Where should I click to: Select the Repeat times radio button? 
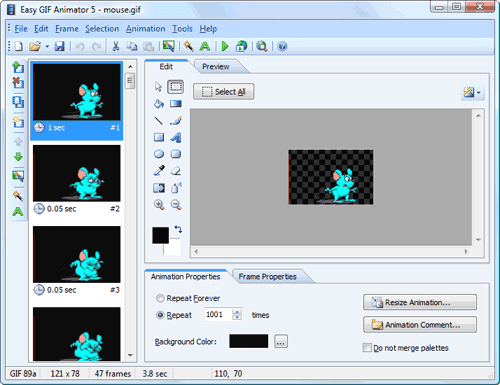pyautogui.click(x=160, y=315)
